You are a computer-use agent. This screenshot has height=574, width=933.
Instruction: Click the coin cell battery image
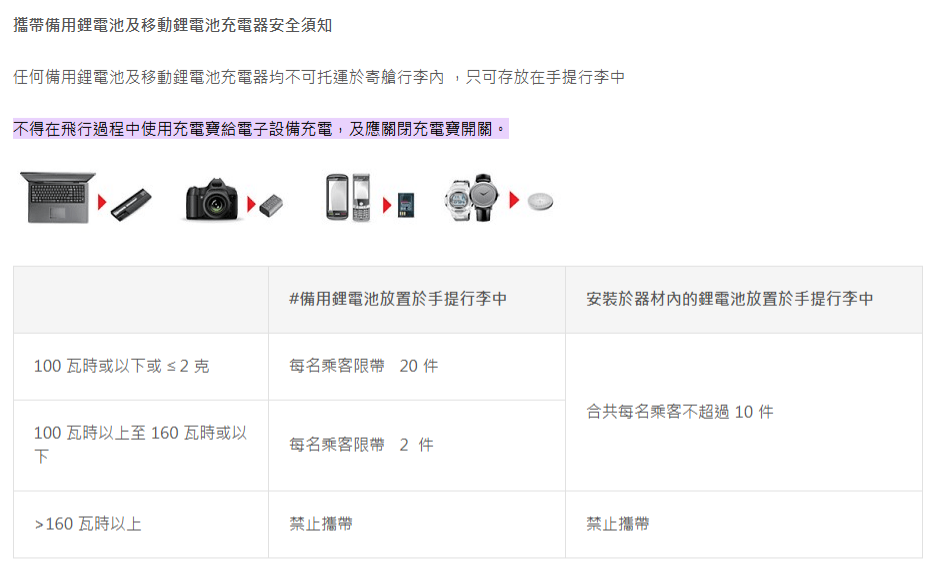[540, 201]
